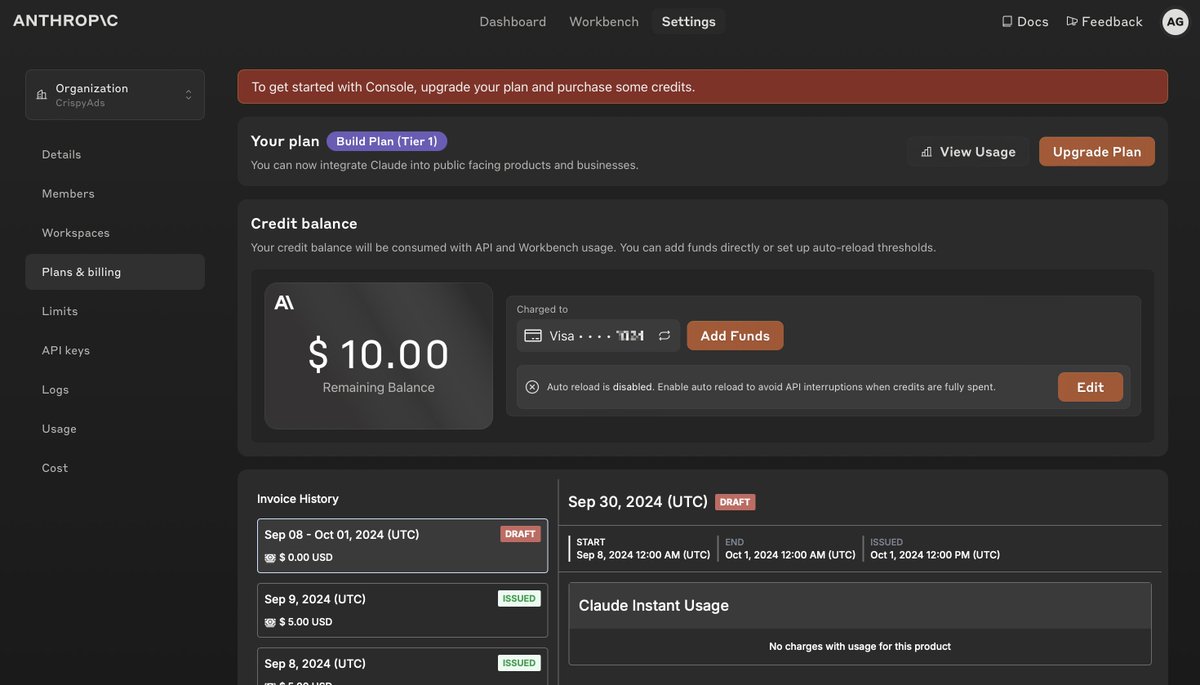Expand the Organization CrispyAds selector
Viewport: 1200px width, 685px height.
tap(115, 95)
